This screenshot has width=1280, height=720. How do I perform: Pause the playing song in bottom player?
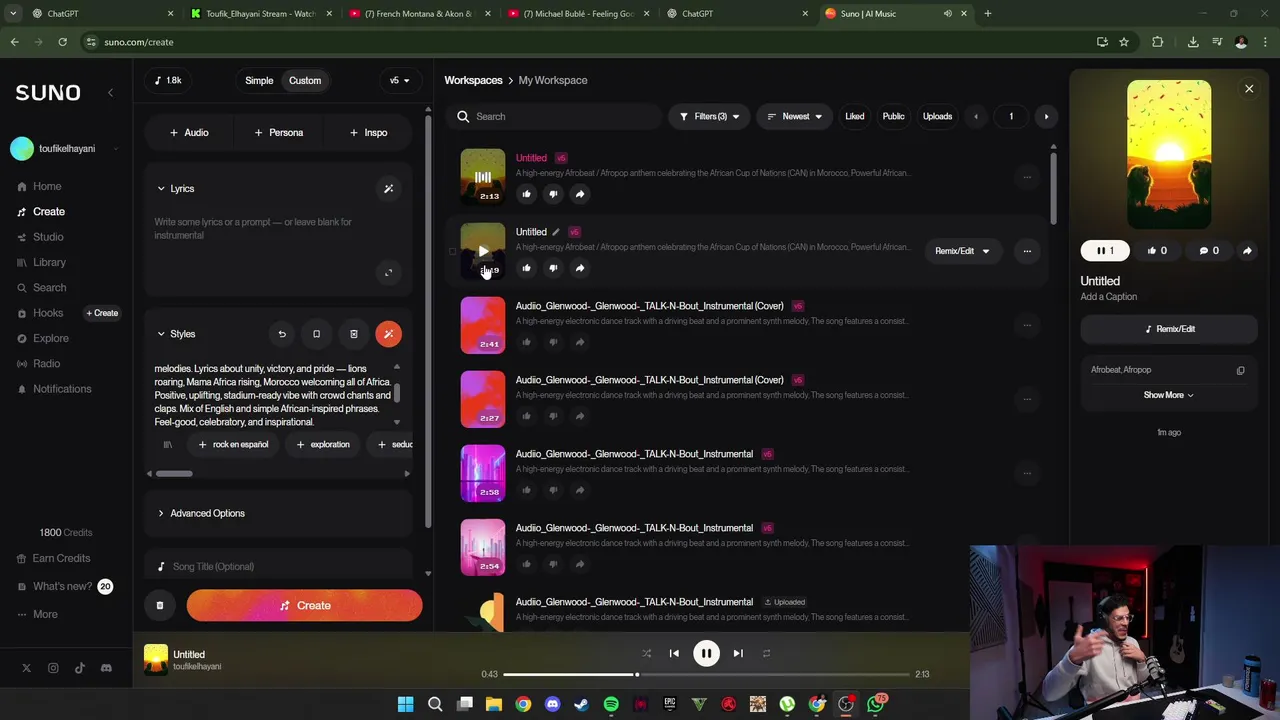coord(706,653)
